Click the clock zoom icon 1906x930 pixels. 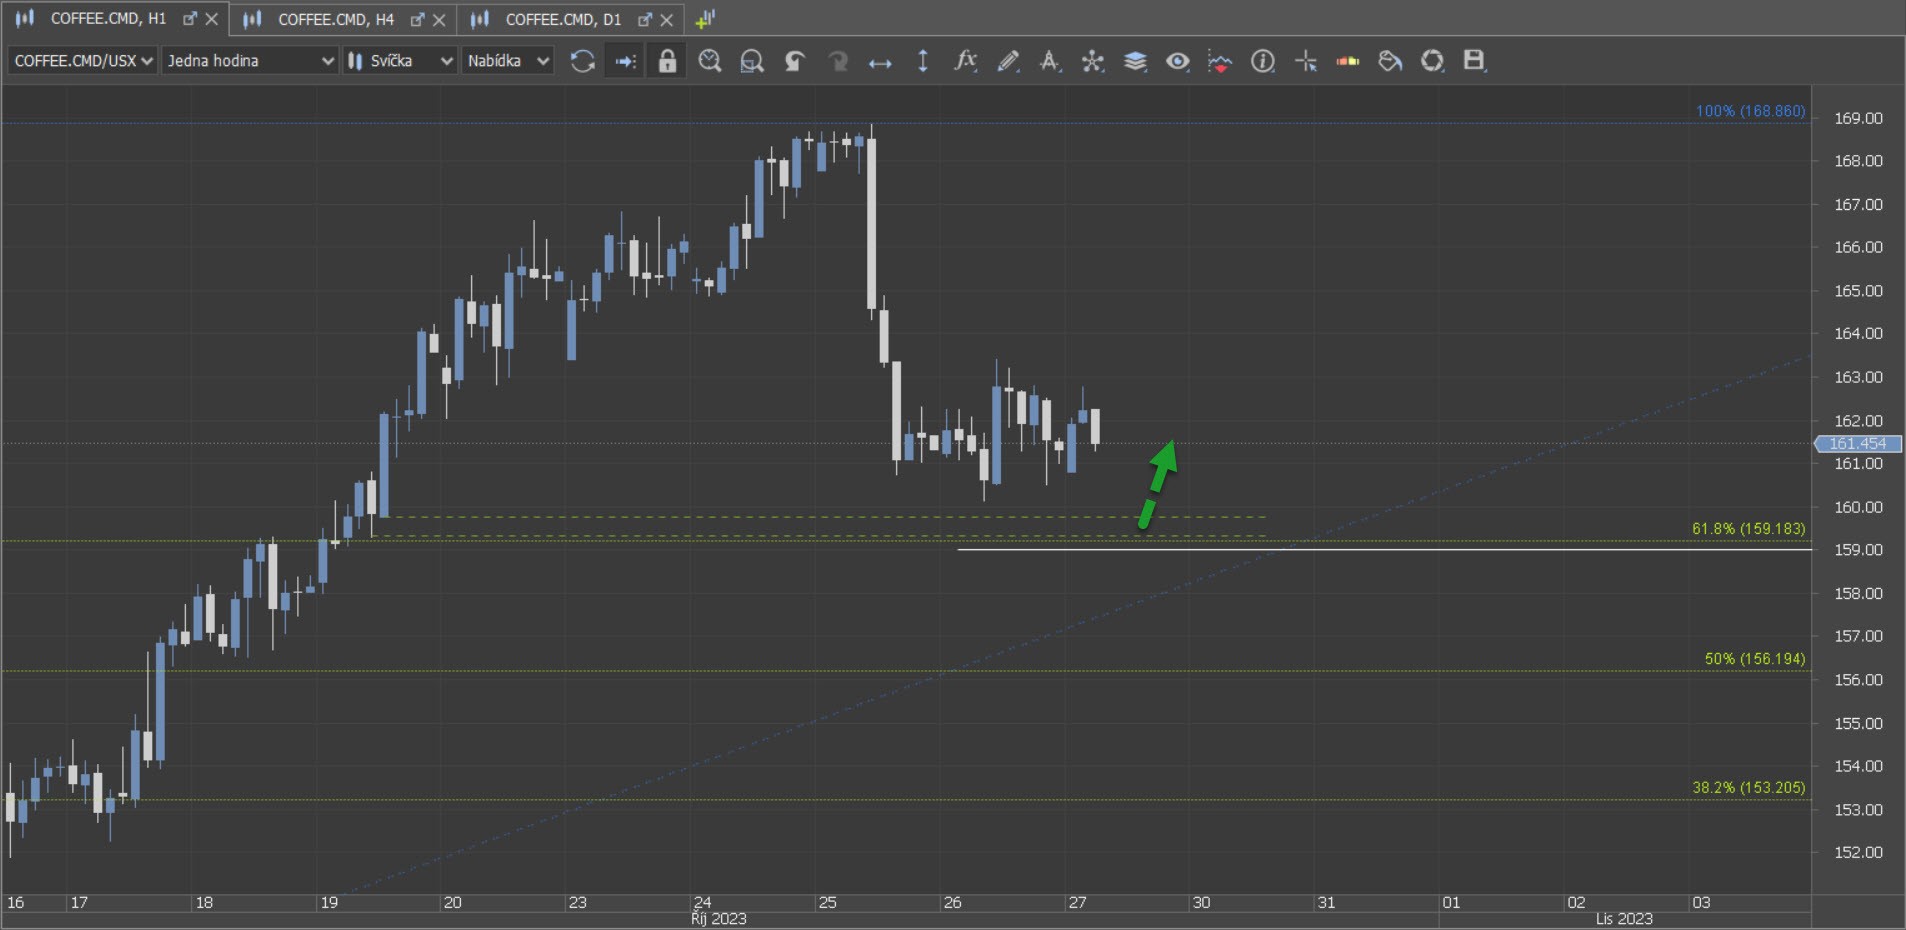[x=710, y=61]
